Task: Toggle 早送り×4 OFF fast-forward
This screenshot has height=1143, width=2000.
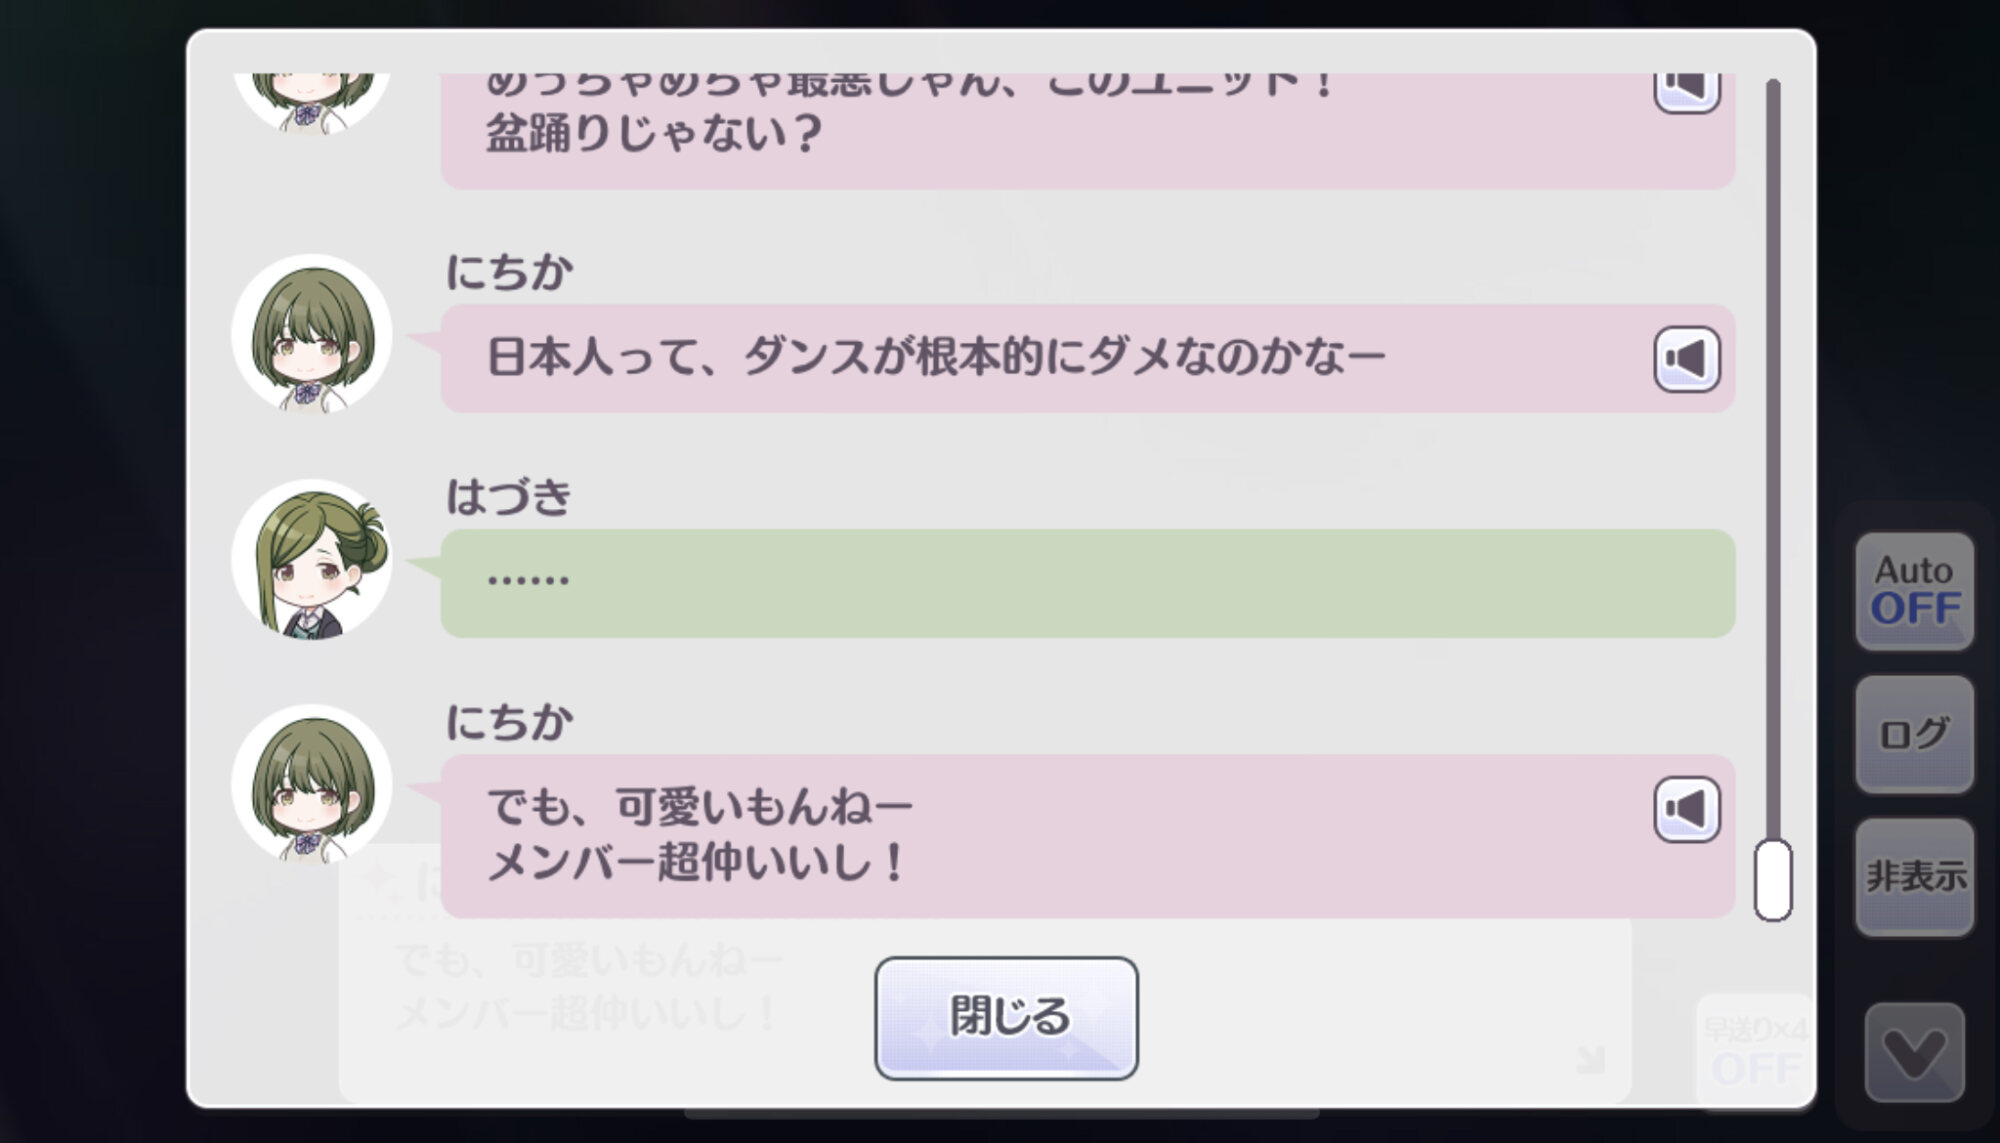Action: coord(1756,1051)
